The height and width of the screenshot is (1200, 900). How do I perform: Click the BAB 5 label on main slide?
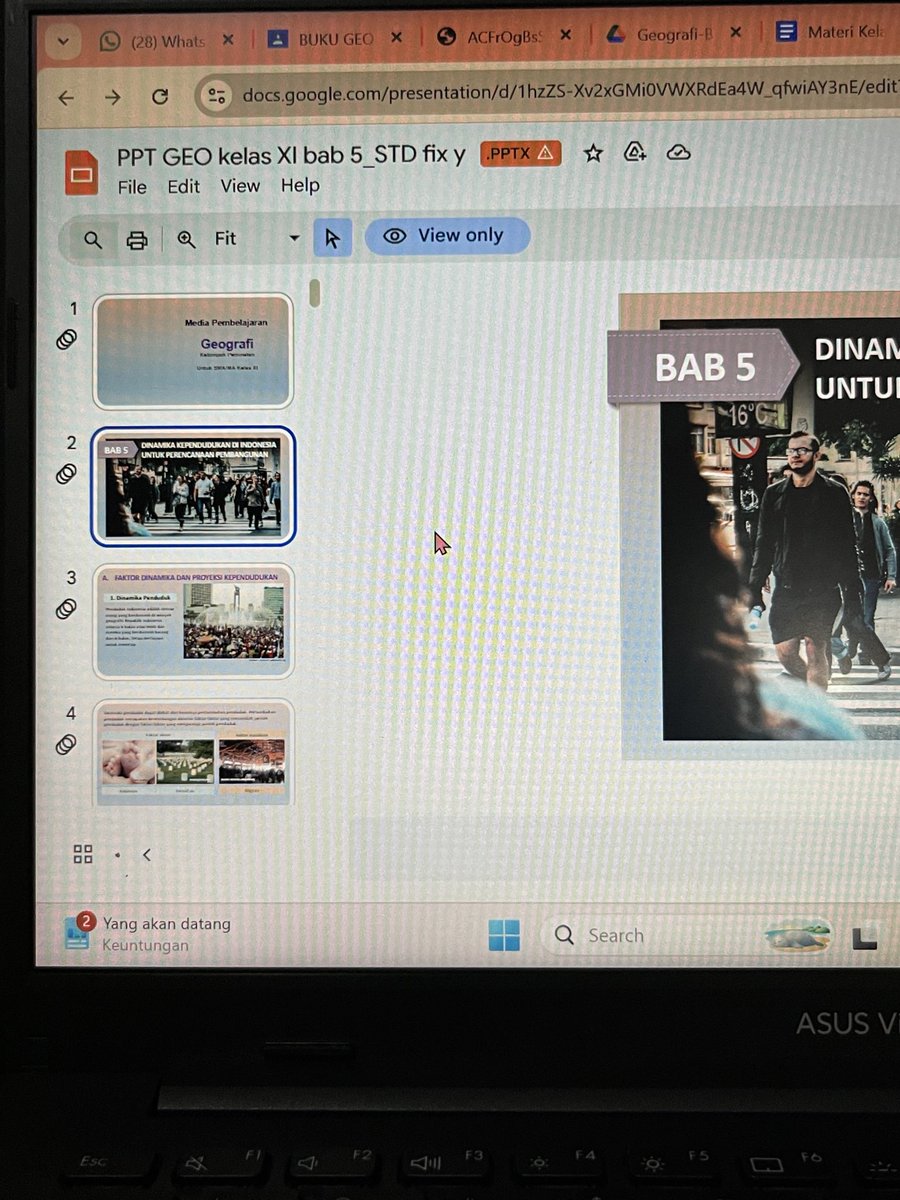705,367
